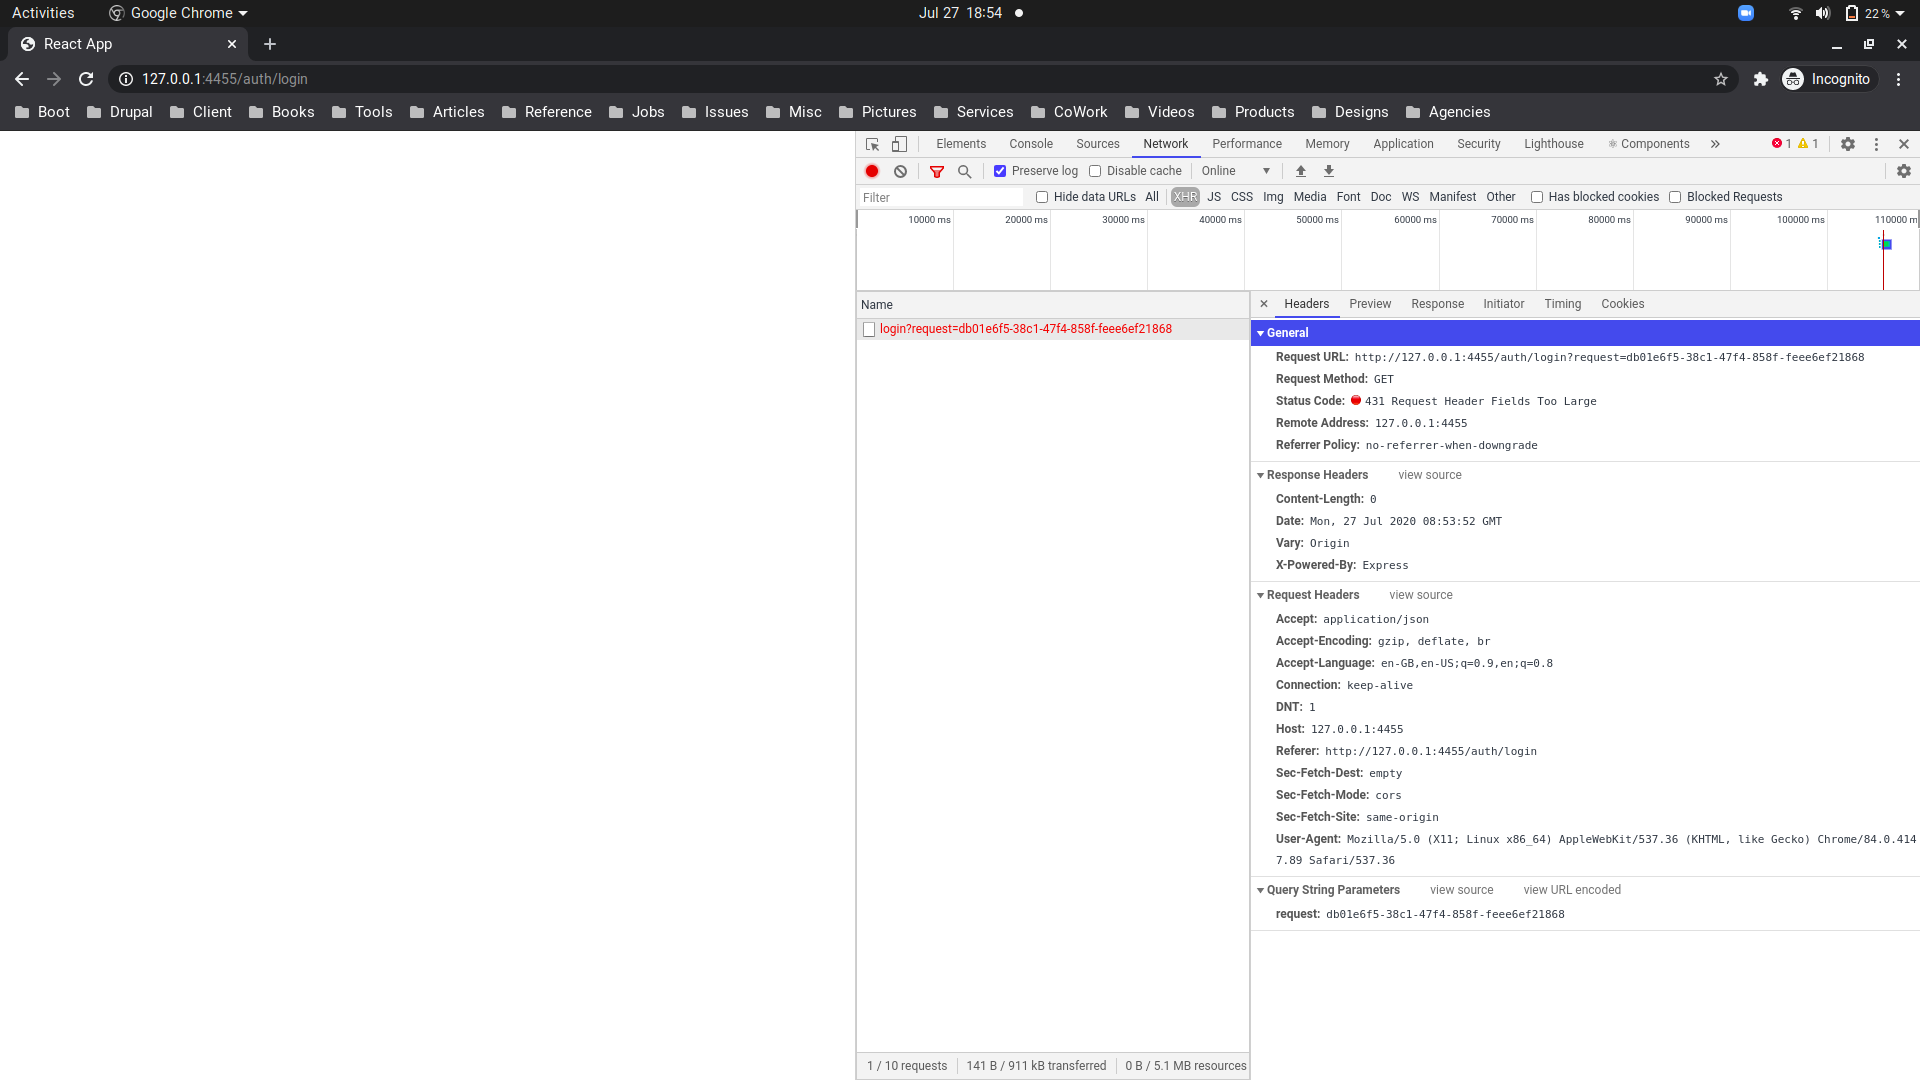Viewport: 1920px width, 1080px height.
Task: Collapse the Query String Parameters section
Action: tap(1260, 890)
